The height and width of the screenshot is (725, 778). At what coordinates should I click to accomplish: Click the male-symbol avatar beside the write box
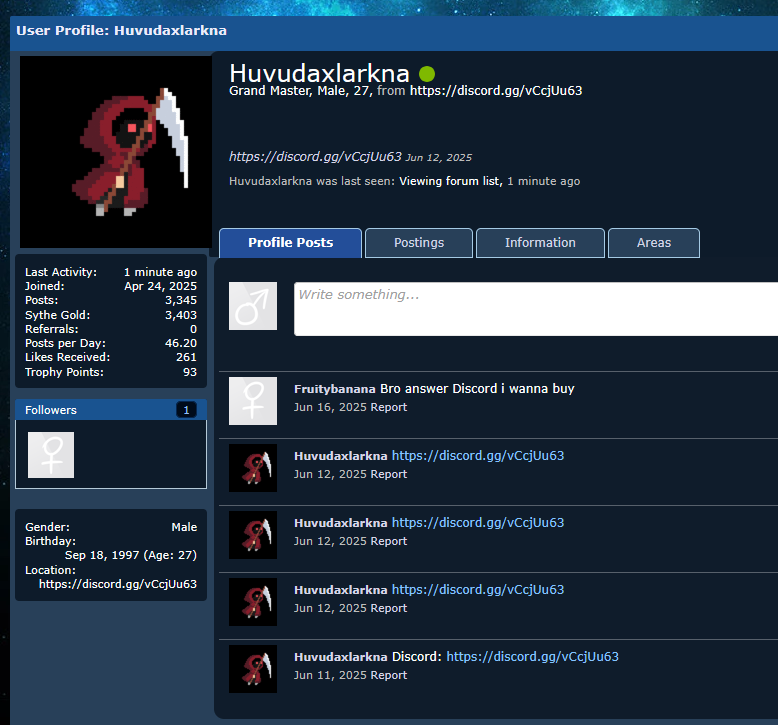[253, 306]
